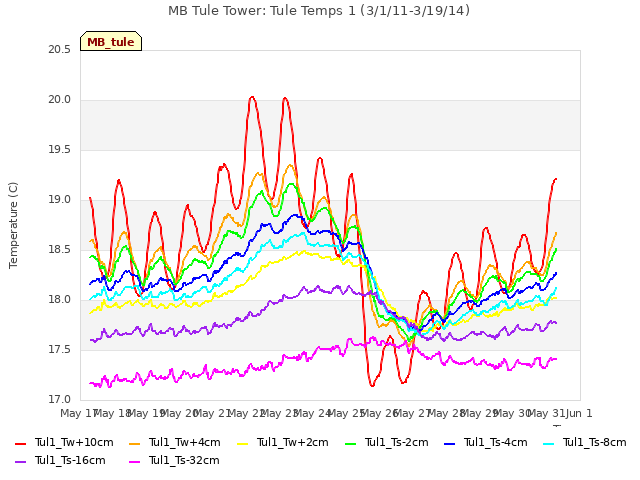Click the cyan Tul1_Ts-8cm legend swatch
640x480 pixels.
pyautogui.click(x=549, y=443)
